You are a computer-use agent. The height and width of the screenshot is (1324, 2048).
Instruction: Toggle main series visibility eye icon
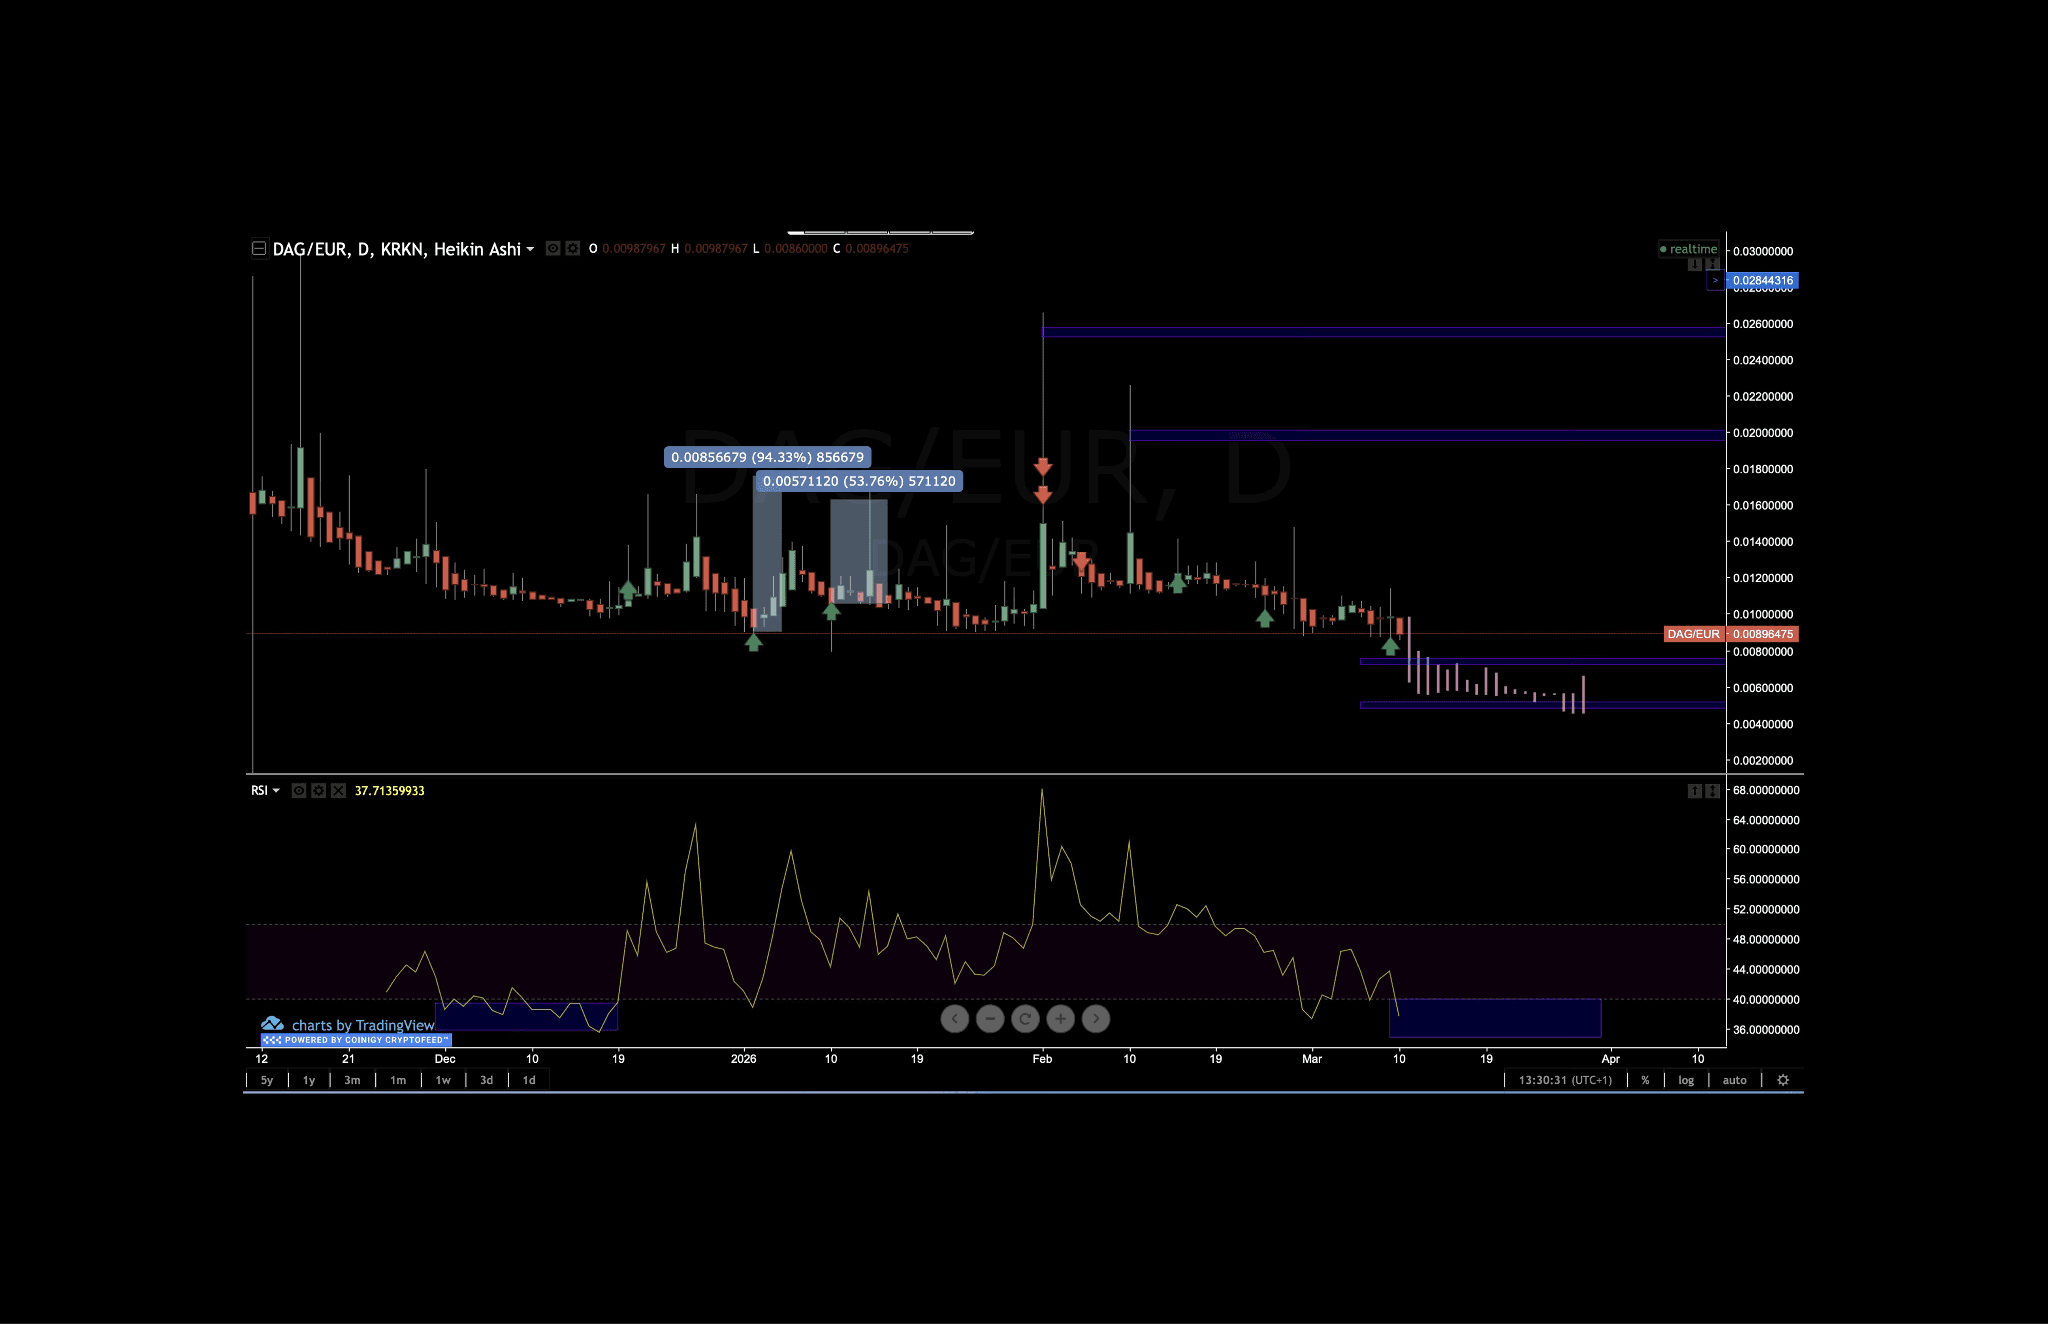[x=553, y=248]
